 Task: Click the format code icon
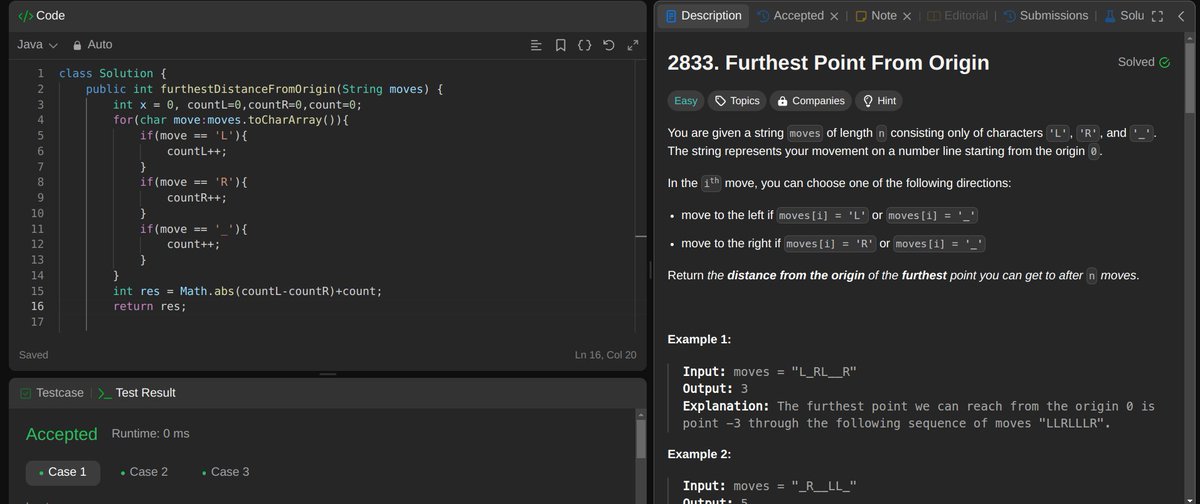pyautogui.click(x=536, y=45)
